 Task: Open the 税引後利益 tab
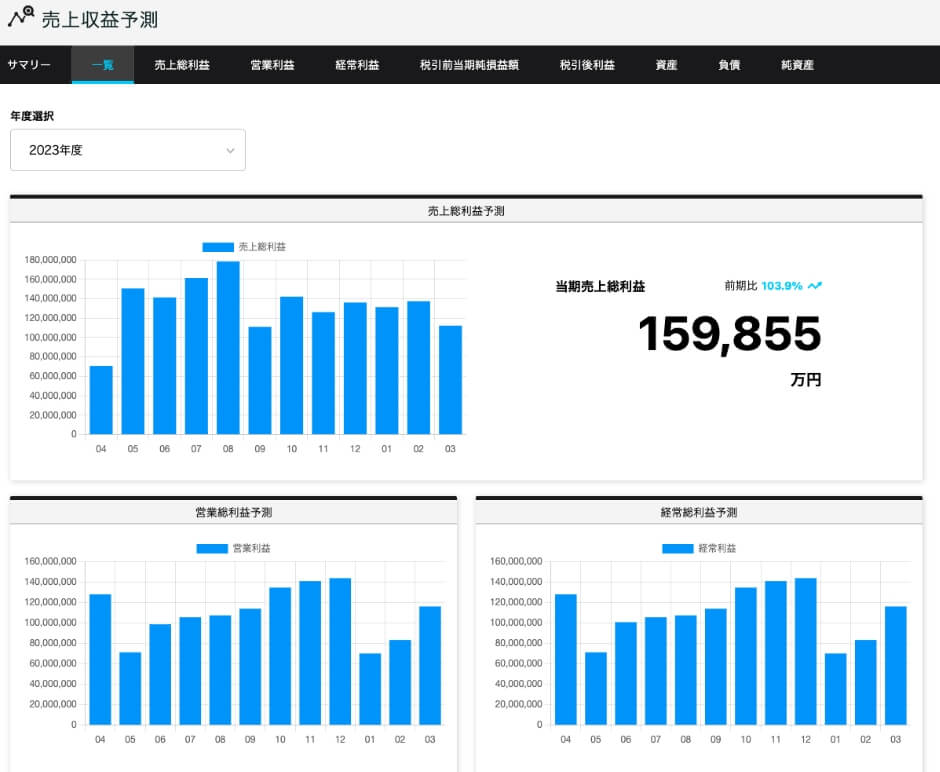588,64
